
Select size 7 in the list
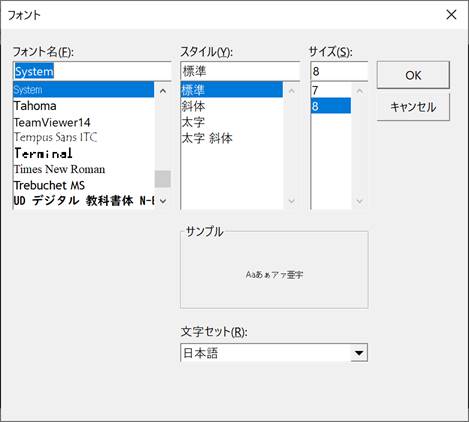[x=331, y=90]
